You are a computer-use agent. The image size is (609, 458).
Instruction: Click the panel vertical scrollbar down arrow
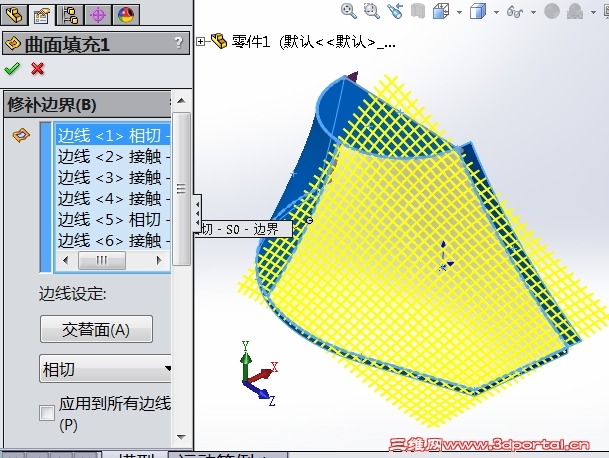[x=181, y=437]
